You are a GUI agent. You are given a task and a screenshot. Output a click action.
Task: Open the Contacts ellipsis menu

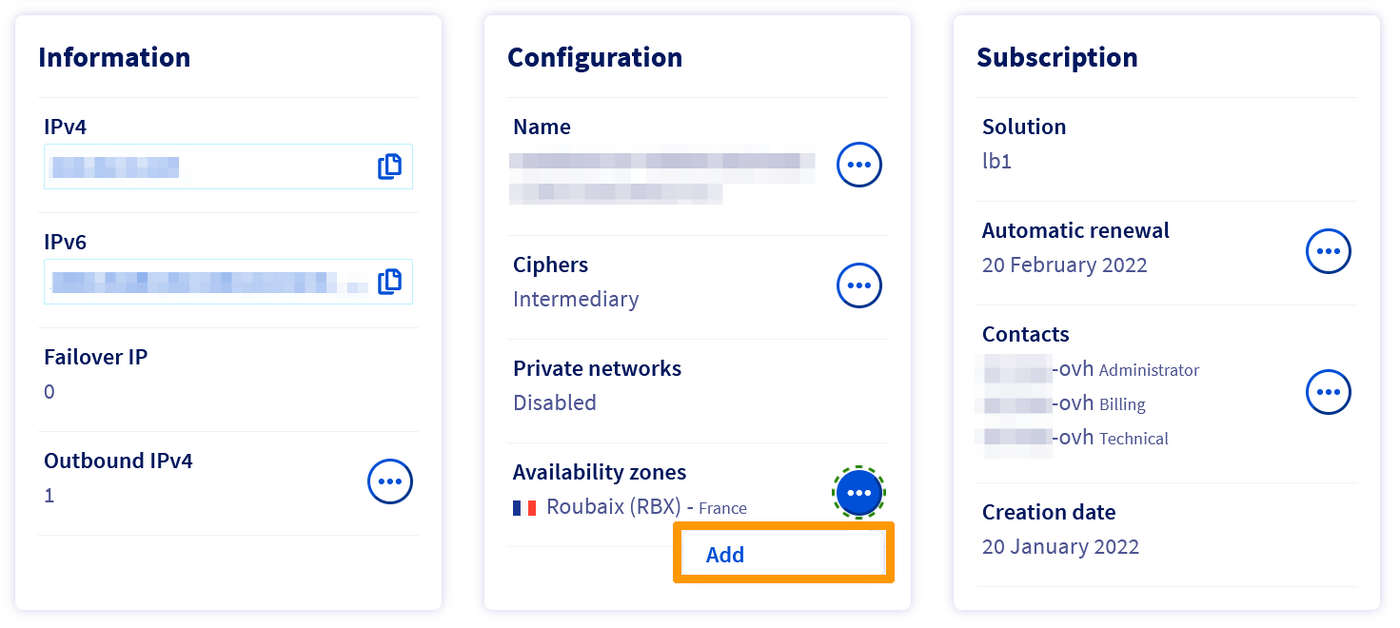pos(1328,392)
